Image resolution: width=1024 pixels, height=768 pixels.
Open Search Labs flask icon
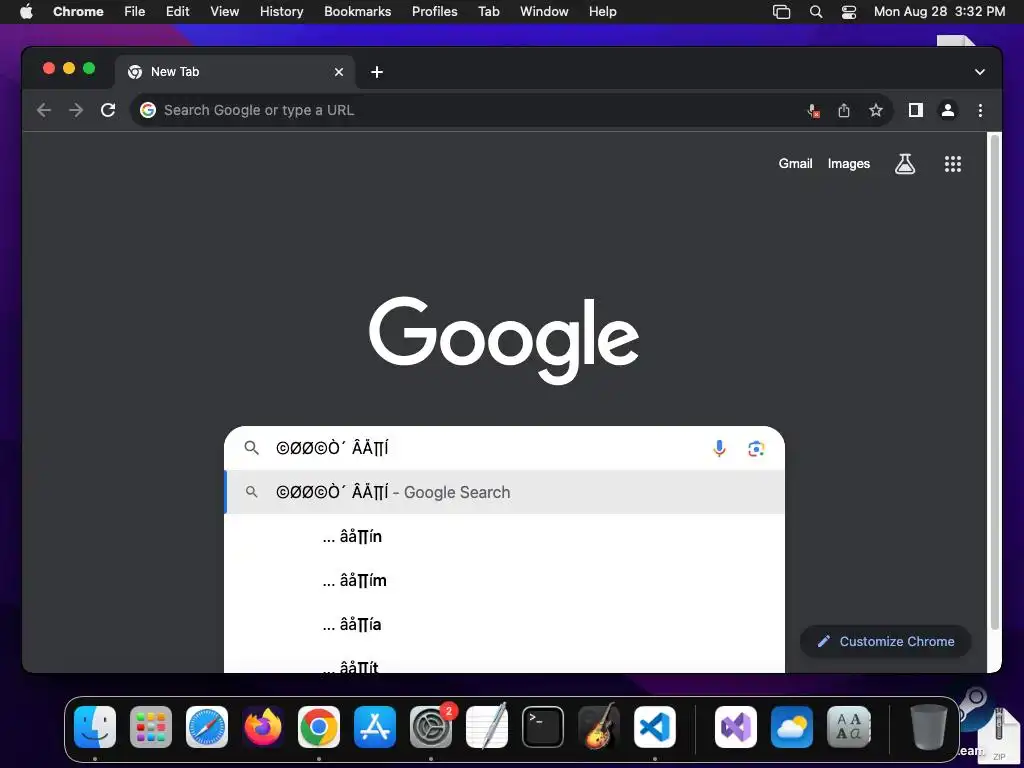904,164
